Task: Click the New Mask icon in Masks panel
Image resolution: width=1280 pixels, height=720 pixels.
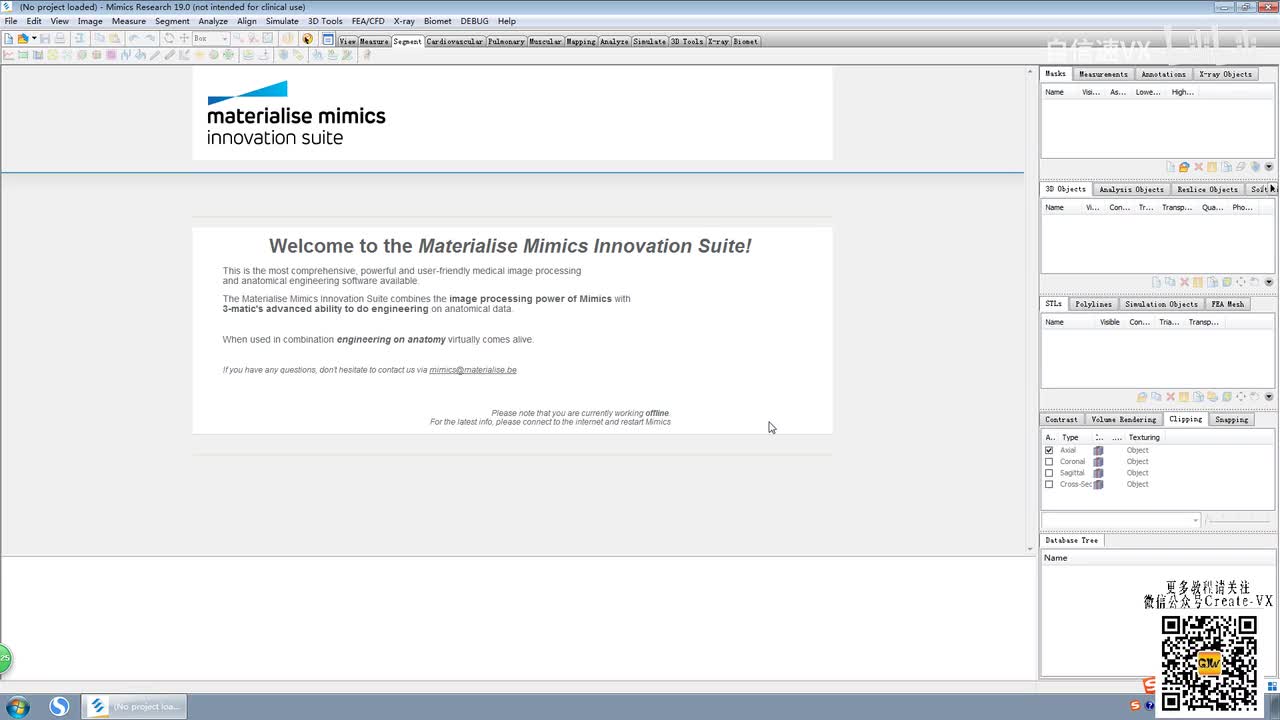Action: pos(1171,167)
